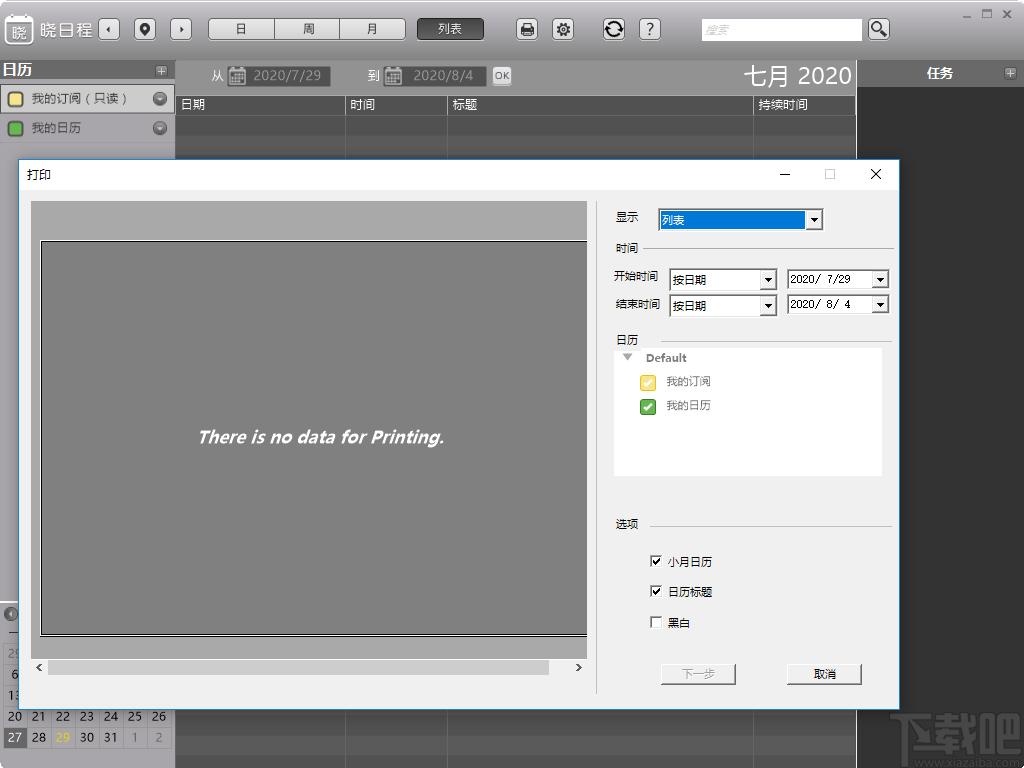Sort list by 标题 column header
This screenshot has width=1024, height=768.
[600, 104]
